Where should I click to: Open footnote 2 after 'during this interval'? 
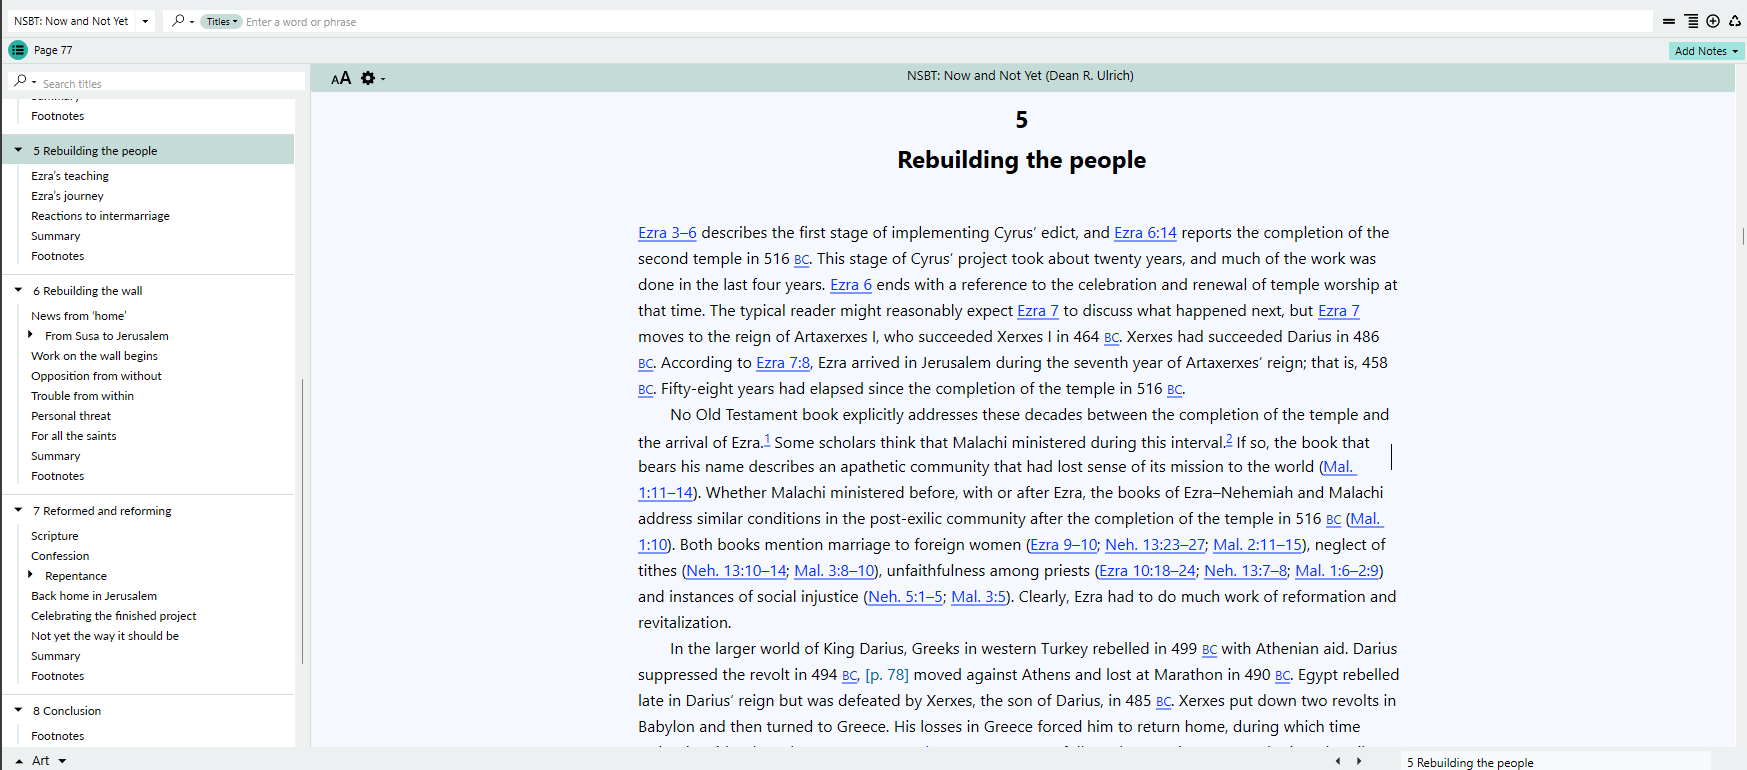[1229, 439]
